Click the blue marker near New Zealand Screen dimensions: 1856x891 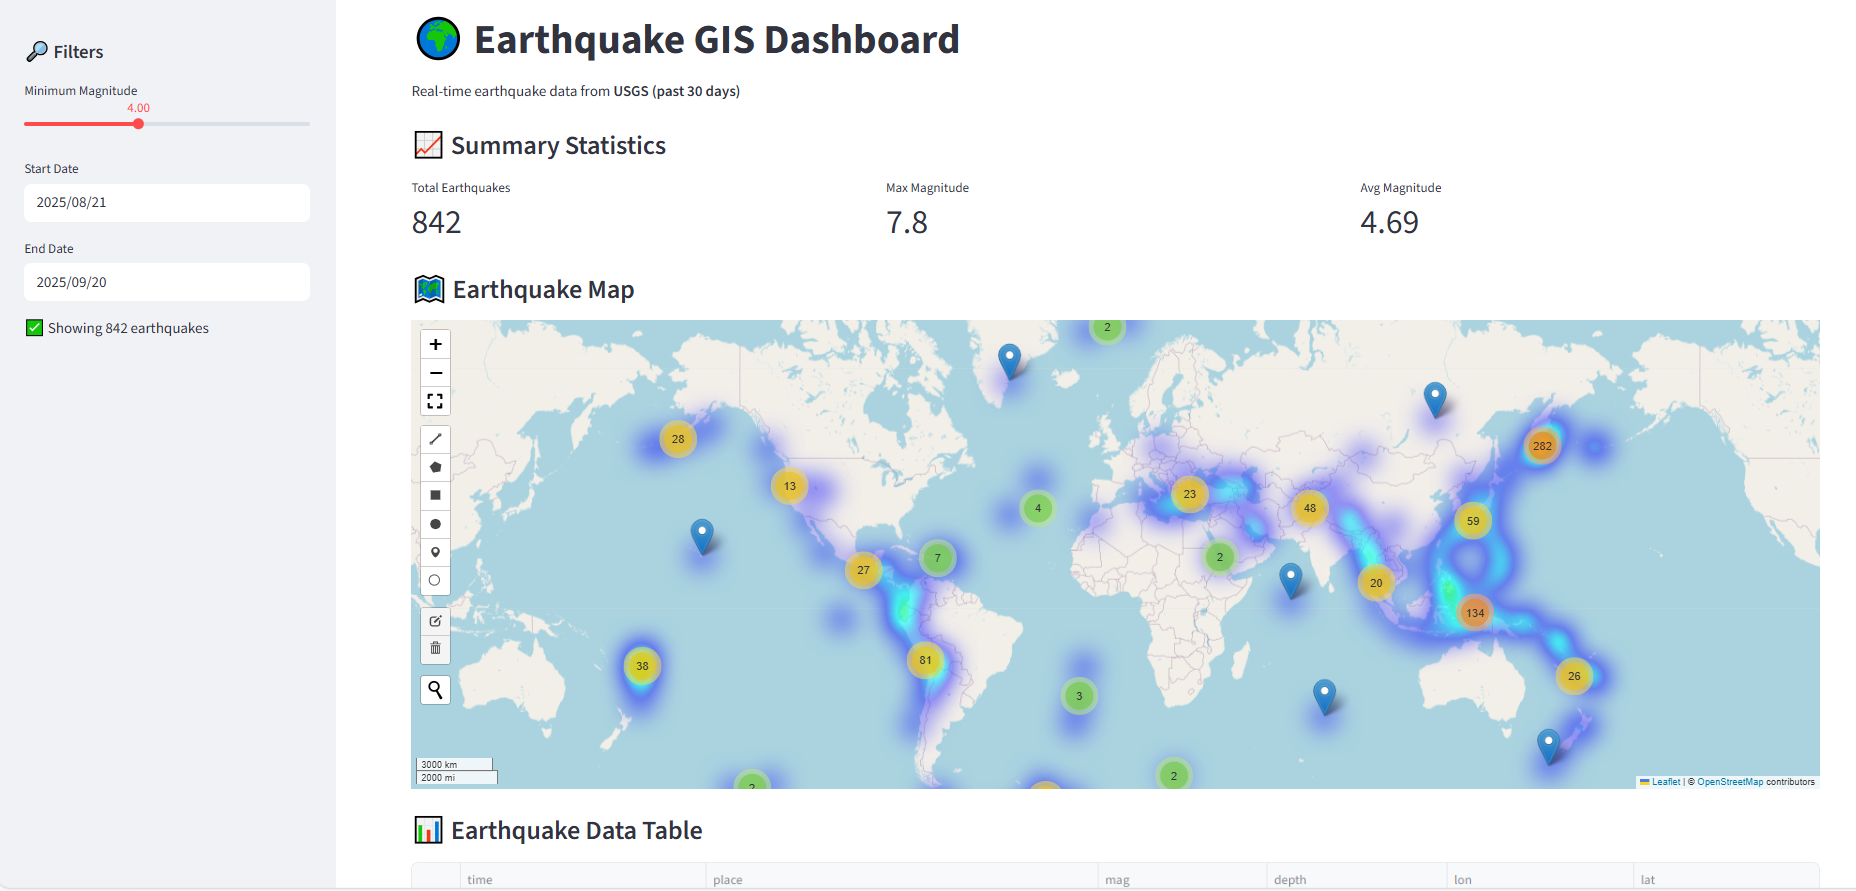click(1548, 746)
